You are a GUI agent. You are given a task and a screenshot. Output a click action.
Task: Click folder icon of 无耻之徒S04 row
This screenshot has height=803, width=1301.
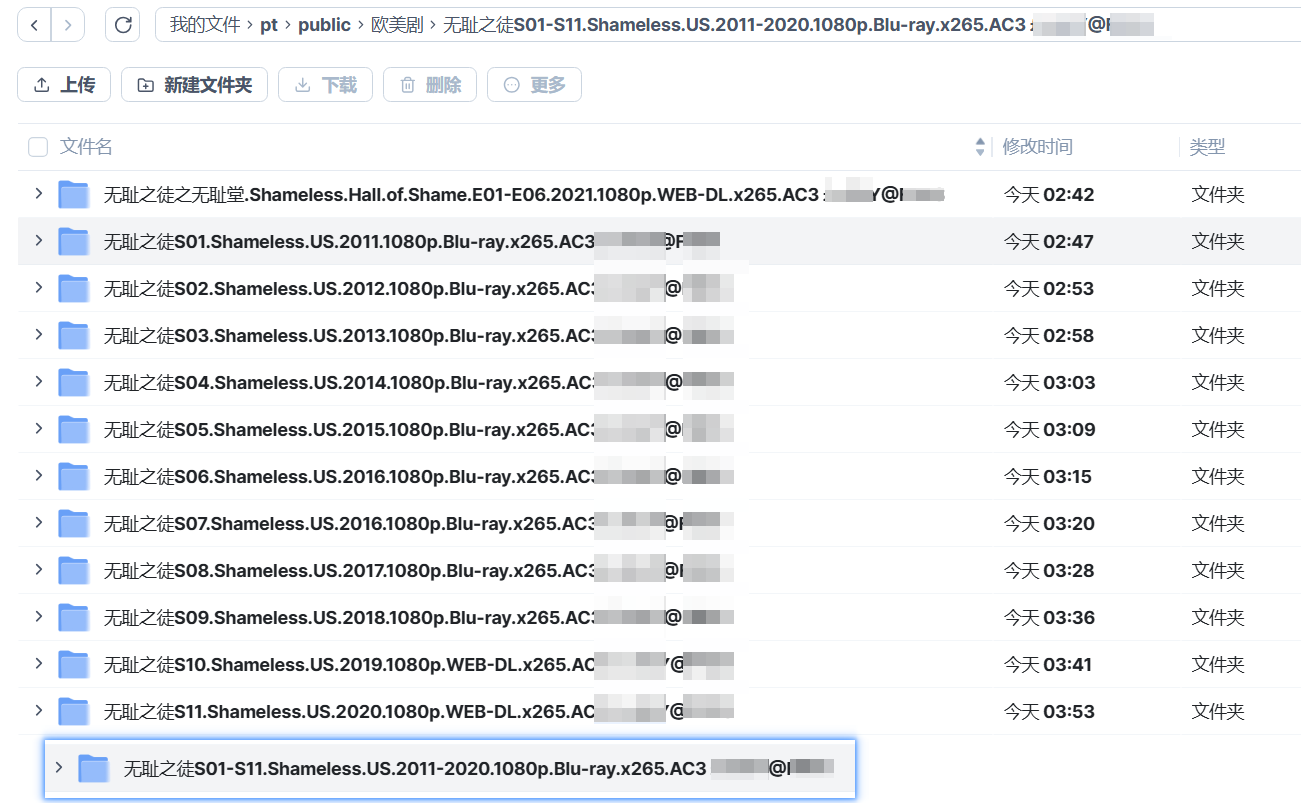[74, 382]
